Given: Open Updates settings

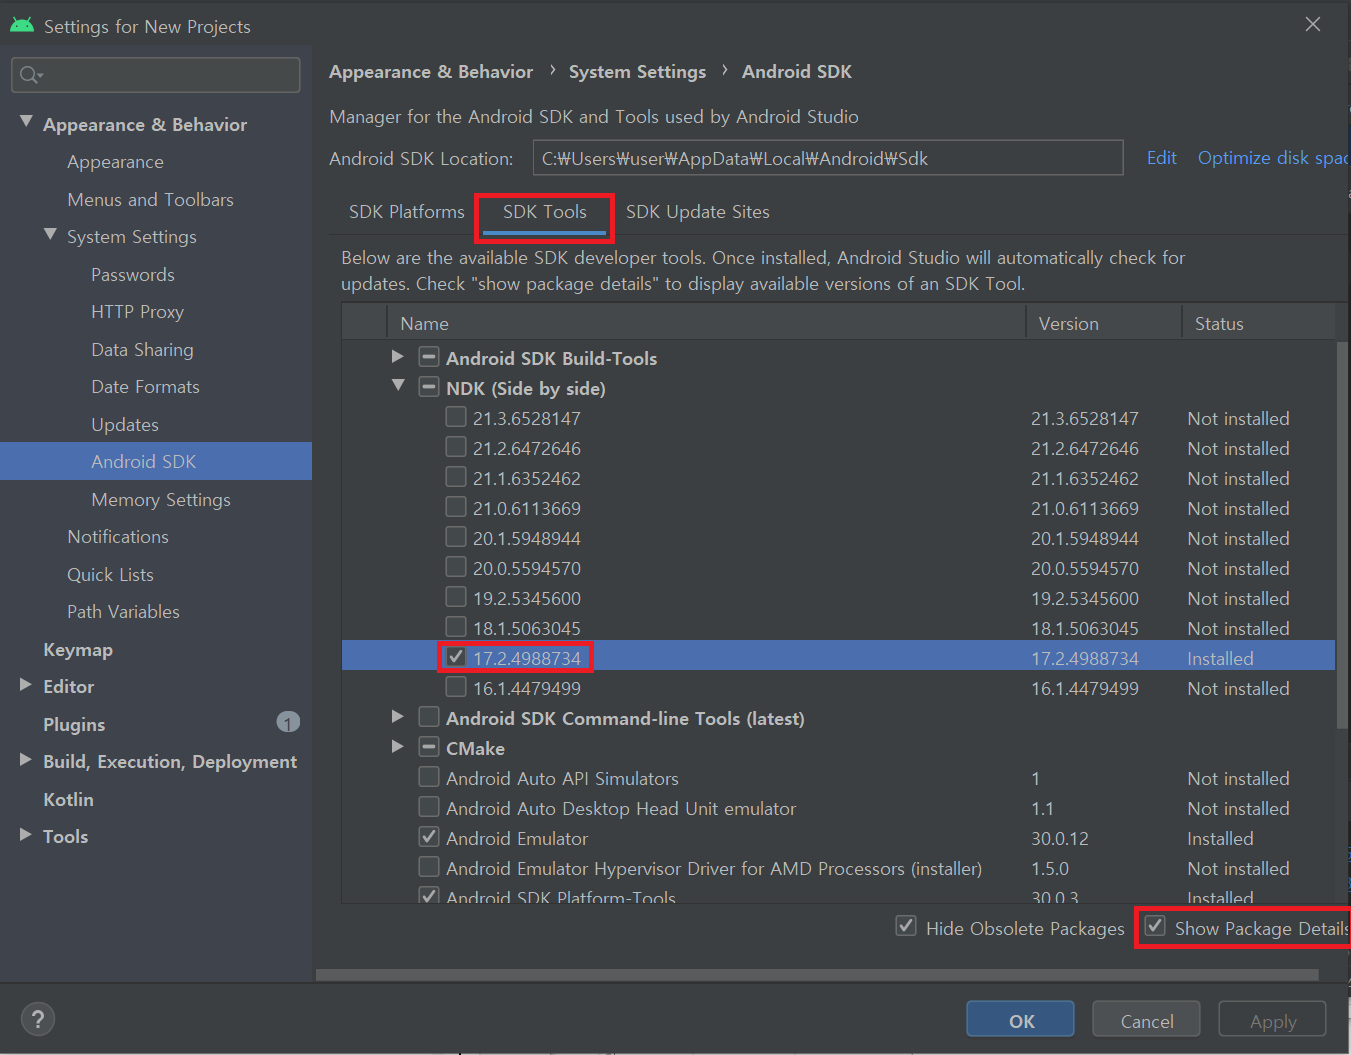Looking at the screenshot, I should (x=125, y=425).
